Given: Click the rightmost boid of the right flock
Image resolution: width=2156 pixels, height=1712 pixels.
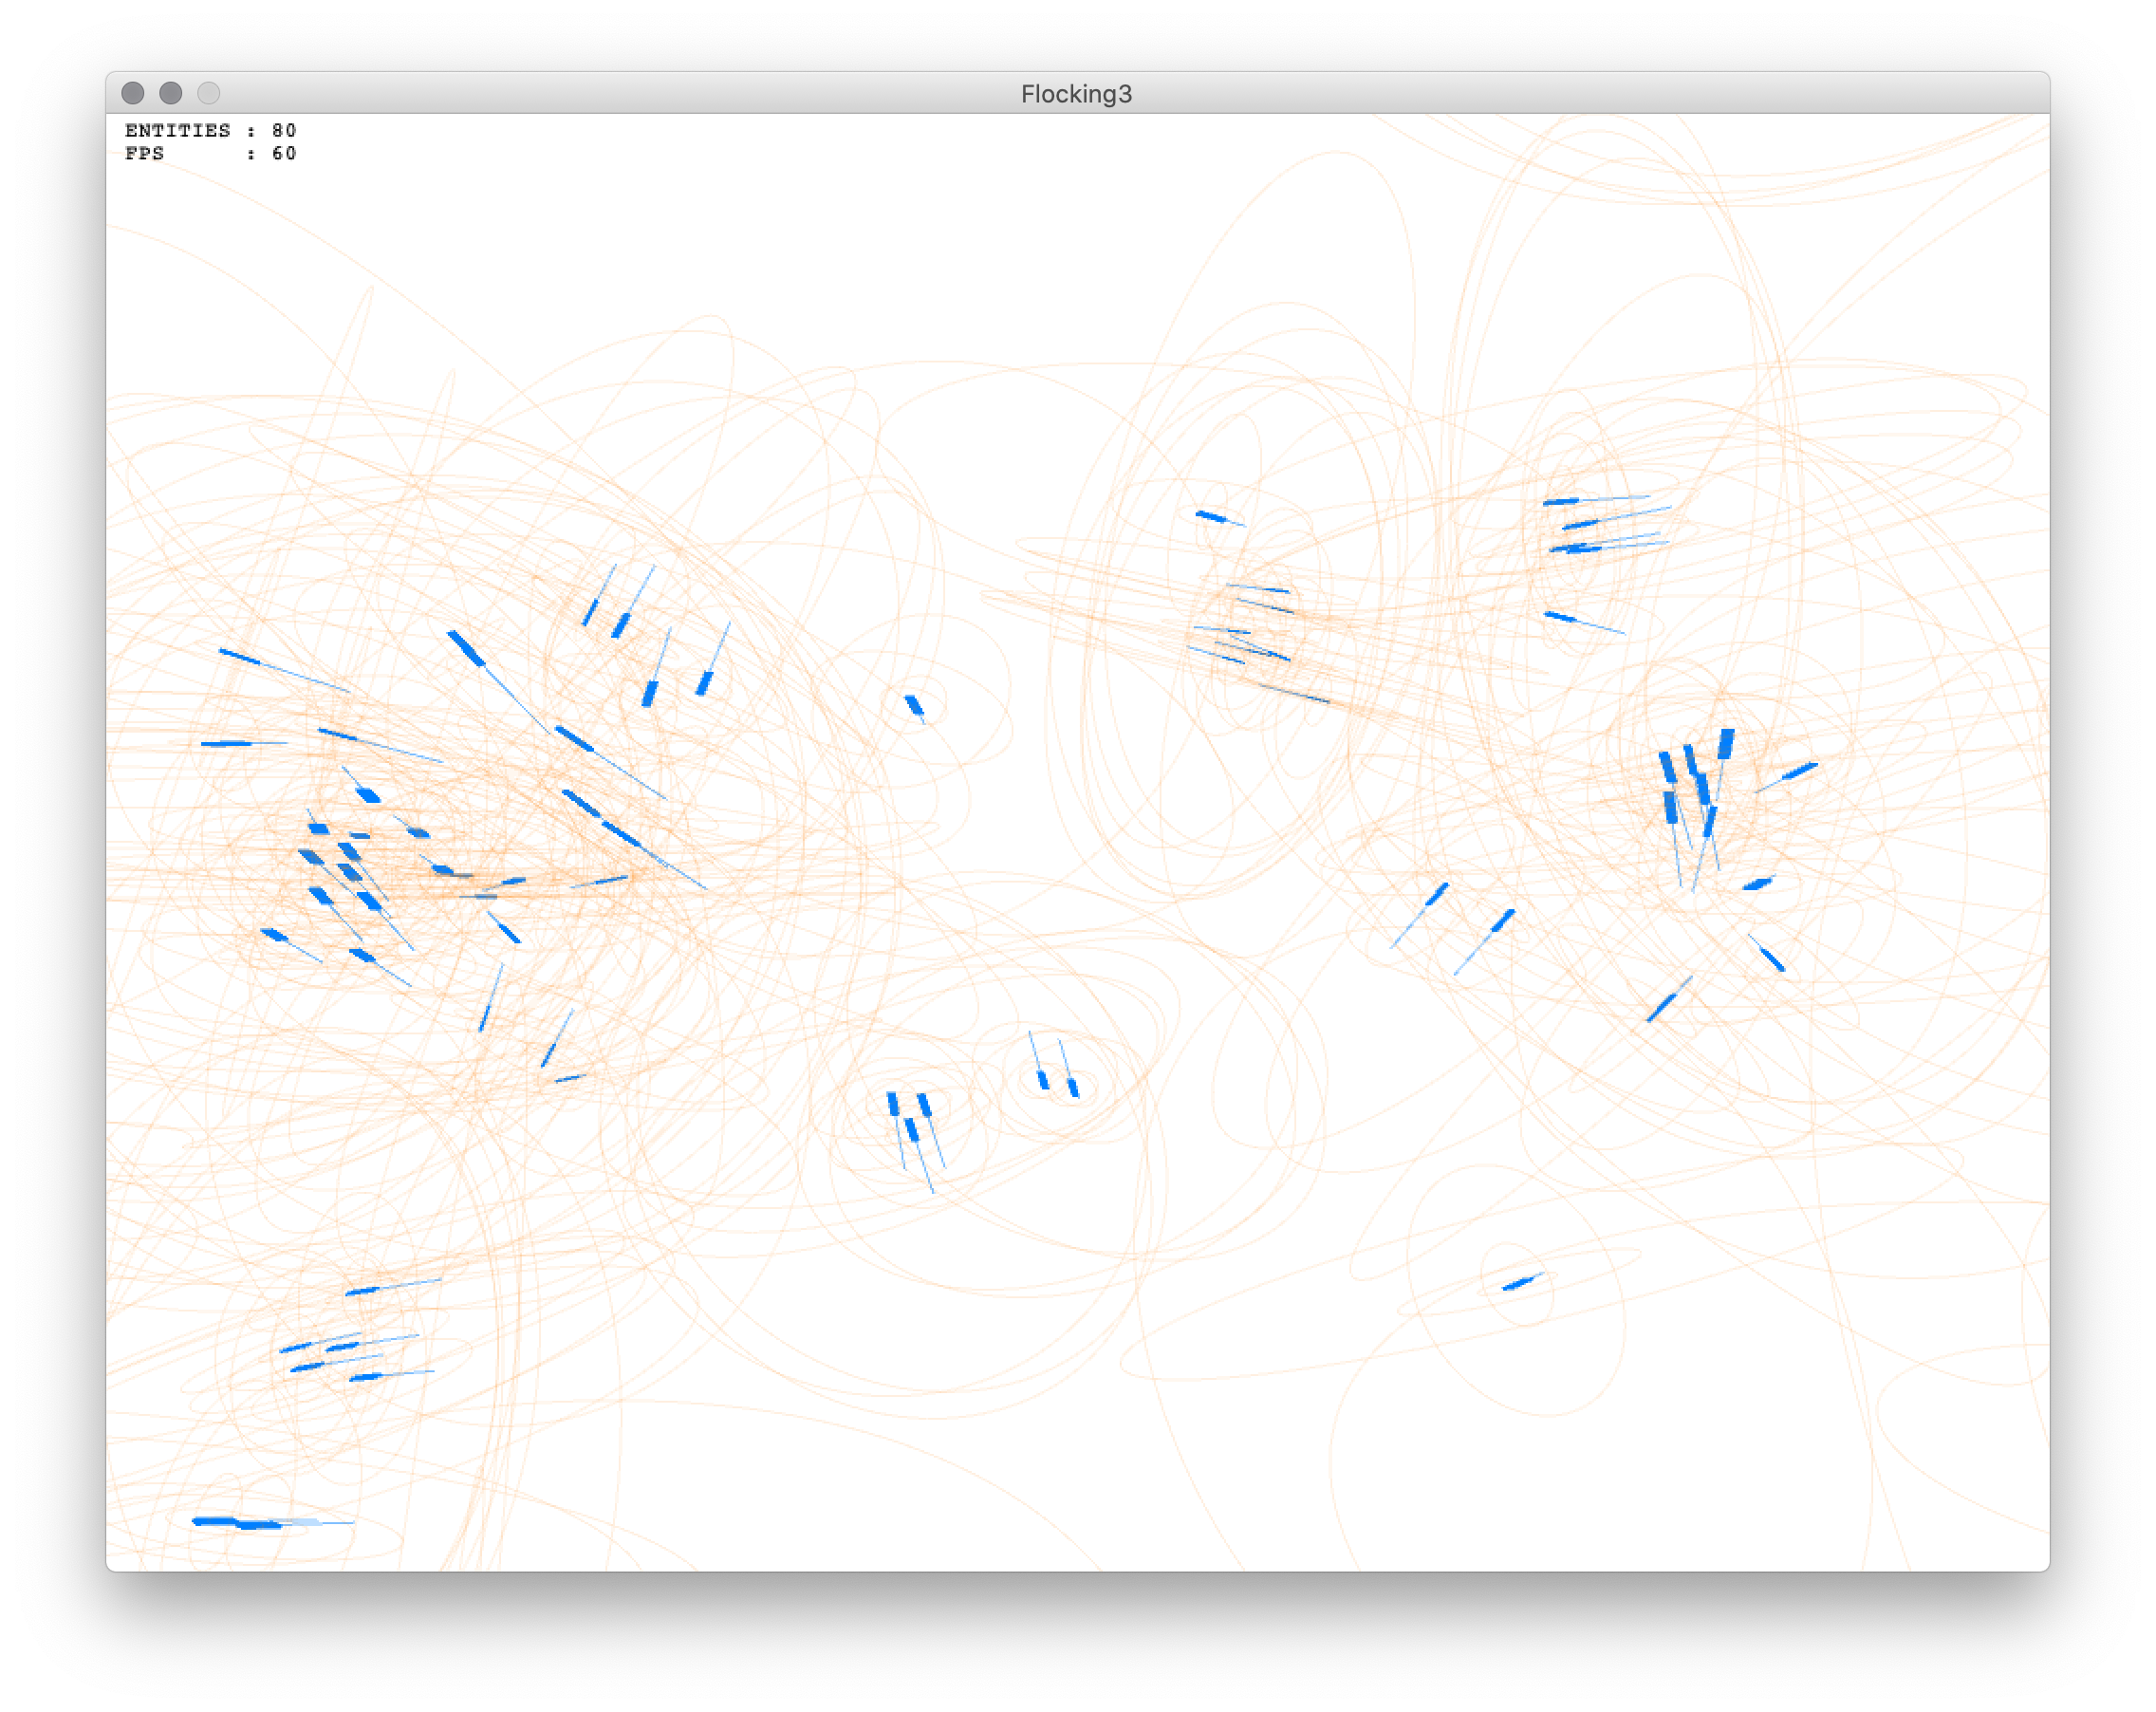Looking at the screenshot, I should click(x=1799, y=771).
